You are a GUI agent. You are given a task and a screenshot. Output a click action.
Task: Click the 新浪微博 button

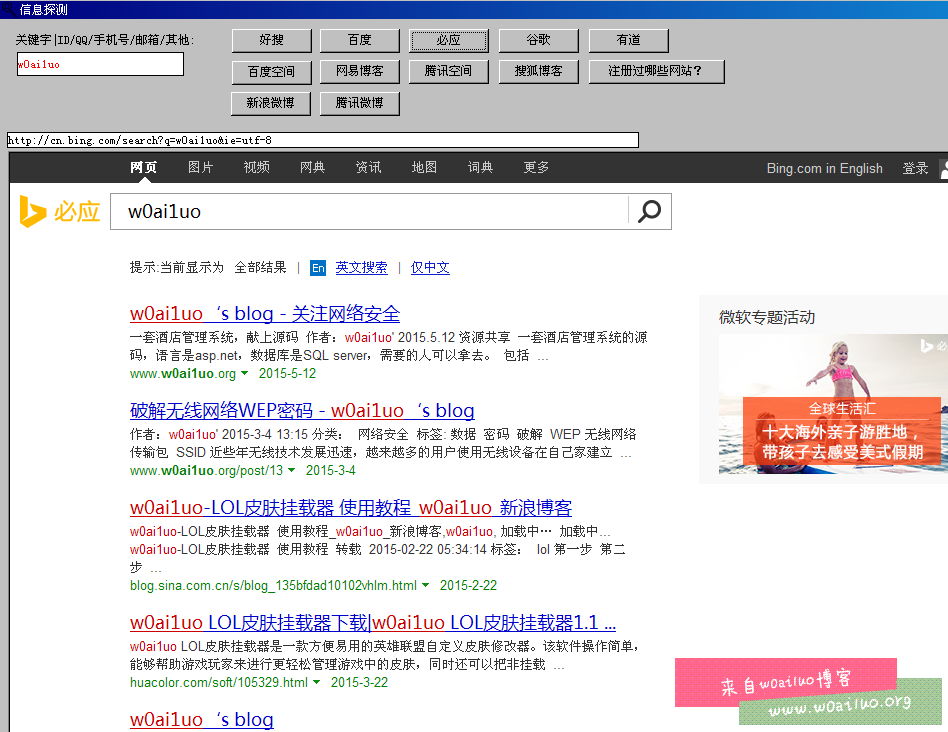pos(271,103)
